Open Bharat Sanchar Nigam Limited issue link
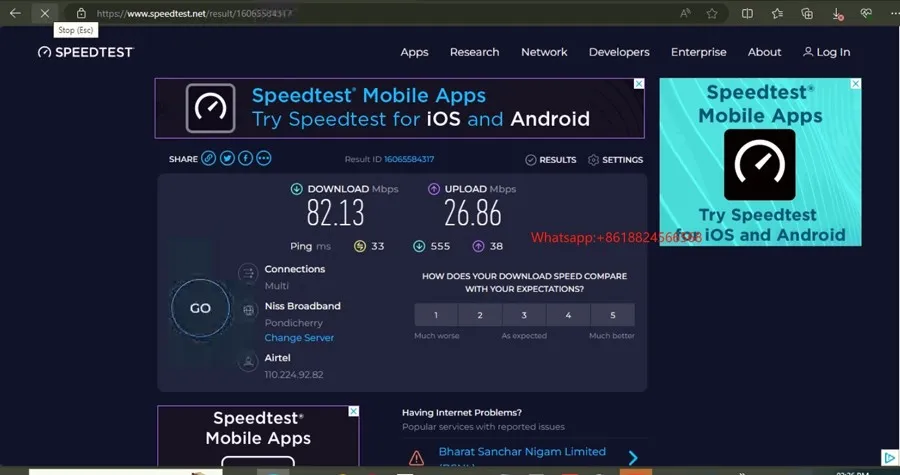The height and width of the screenshot is (475, 900). pos(522,452)
